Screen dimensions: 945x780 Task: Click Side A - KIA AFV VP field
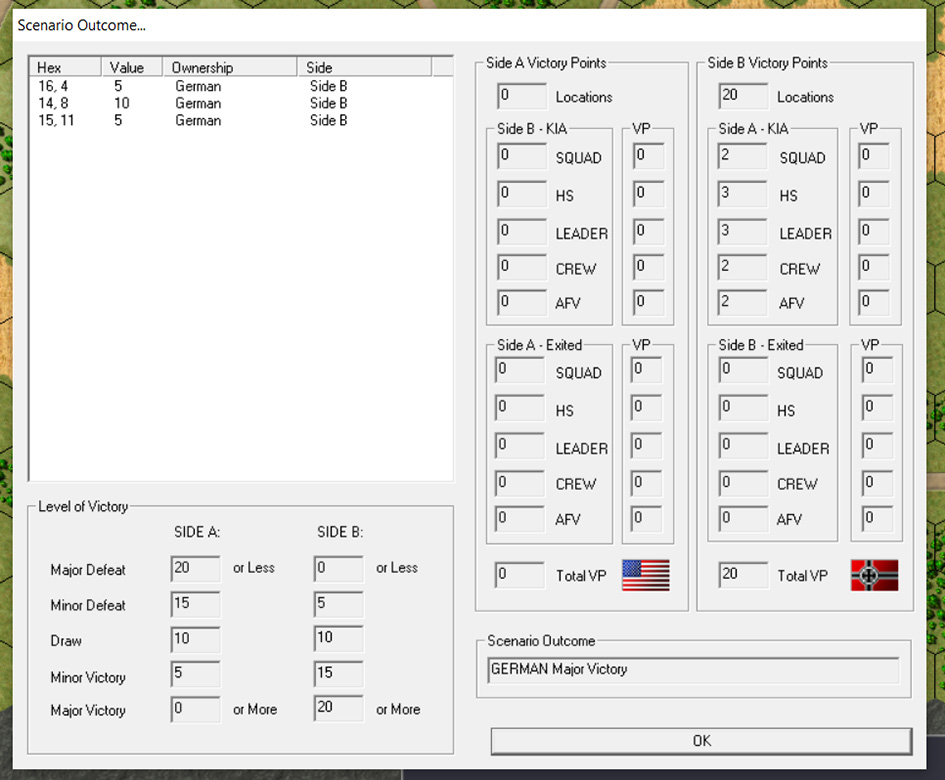[874, 302]
